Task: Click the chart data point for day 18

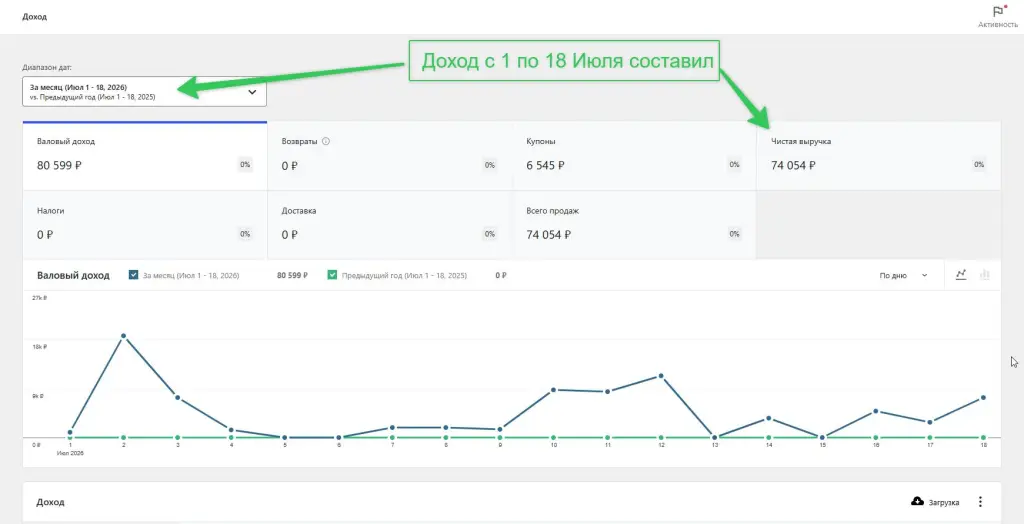Action: pyautogui.click(x=984, y=397)
